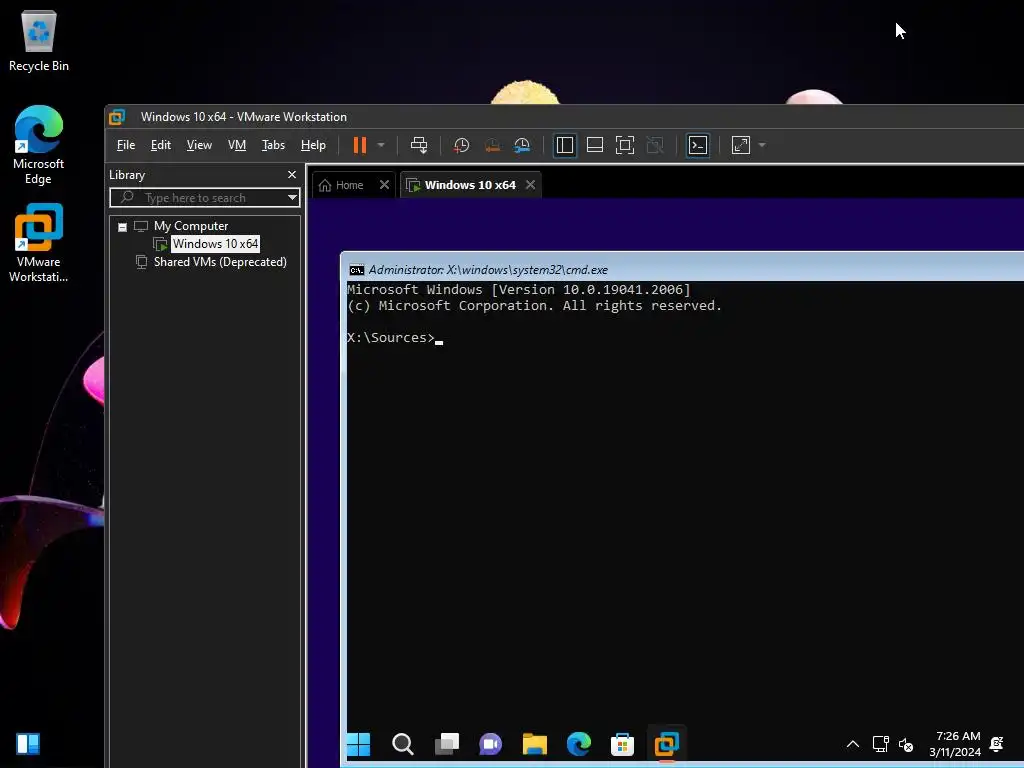This screenshot has height=768, width=1024.
Task: Open the Recycle Bin desktop icon
Action: coord(39,42)
